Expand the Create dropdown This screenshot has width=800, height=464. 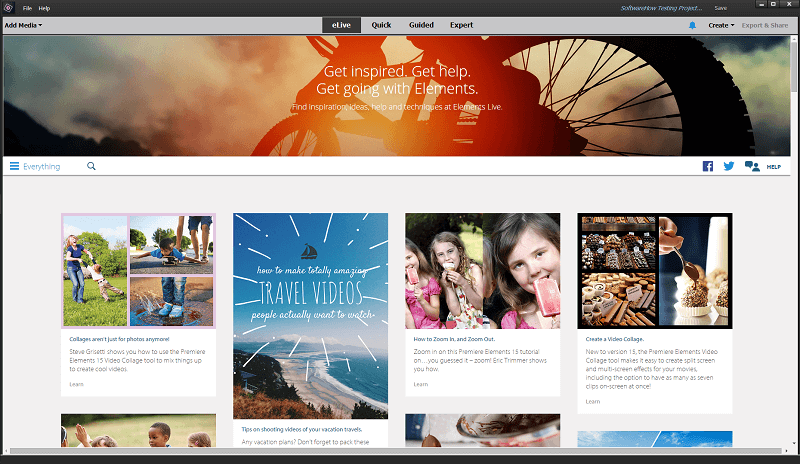pos(721,25)
